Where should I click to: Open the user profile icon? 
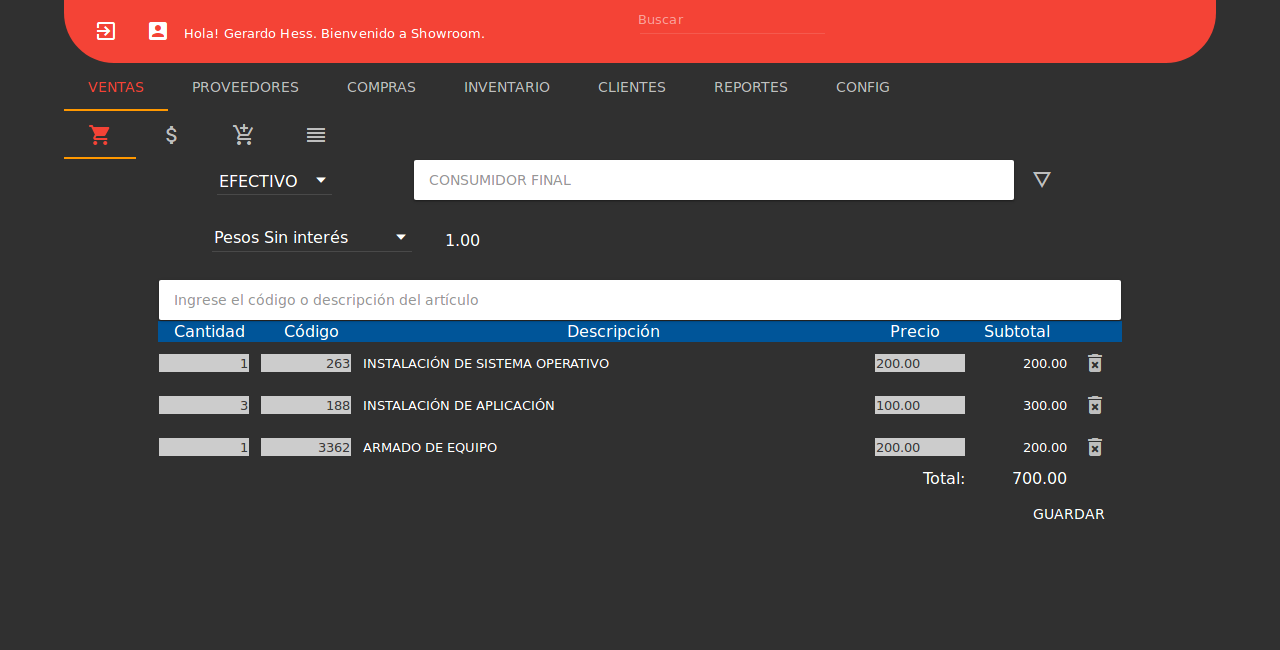pos(158,31)
